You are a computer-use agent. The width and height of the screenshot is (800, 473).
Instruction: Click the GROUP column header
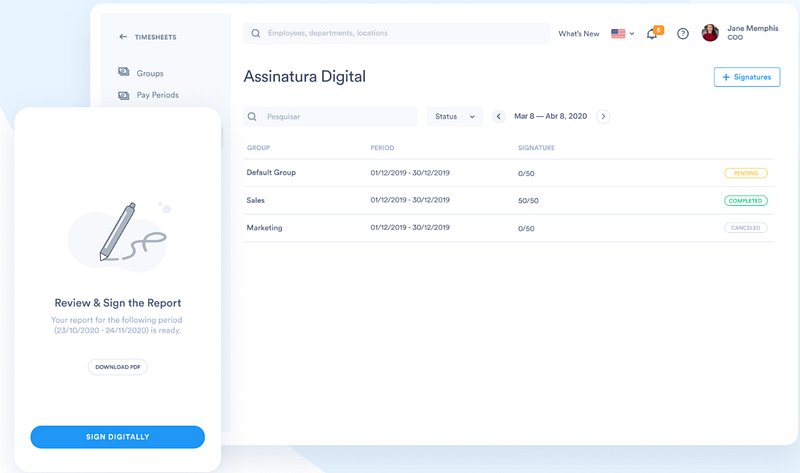tap(258, 148)
